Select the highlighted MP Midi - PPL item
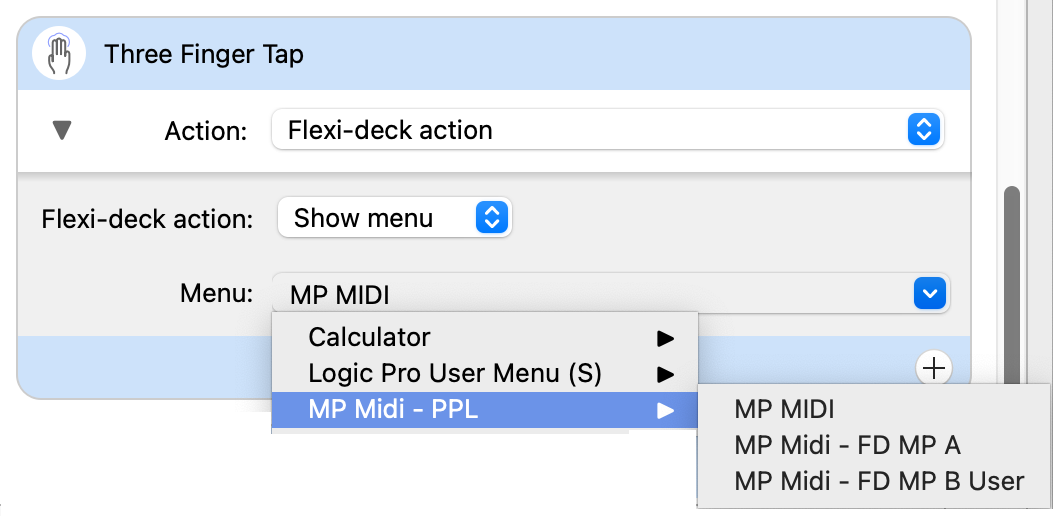The image size is (1056, 516). pyautogui.click(x=393, y=410)
